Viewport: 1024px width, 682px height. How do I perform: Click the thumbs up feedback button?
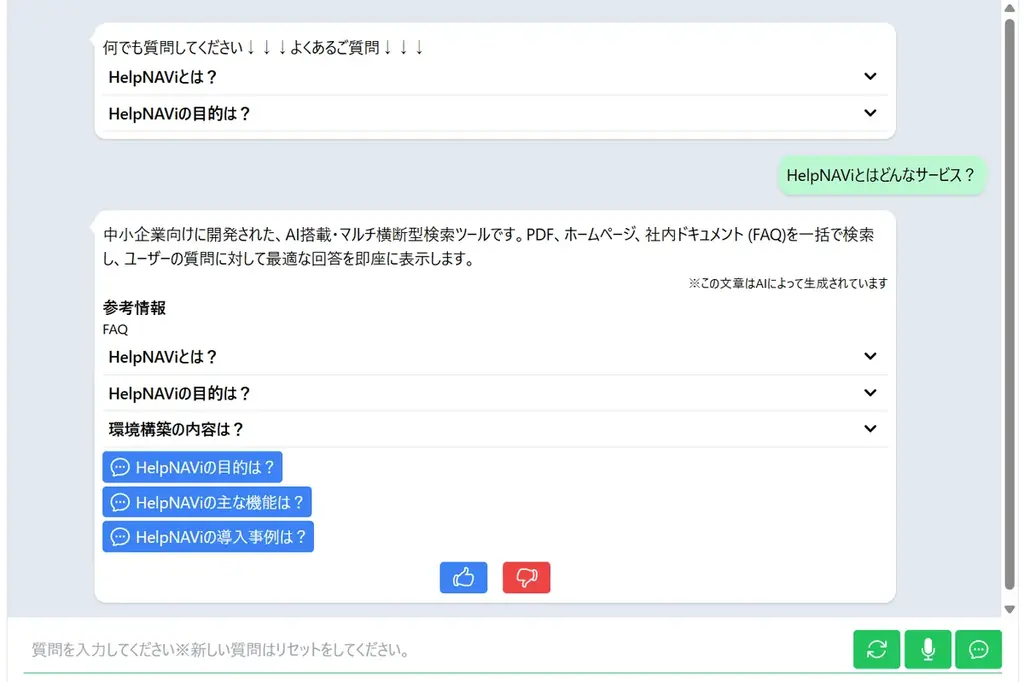coord(463,577)
